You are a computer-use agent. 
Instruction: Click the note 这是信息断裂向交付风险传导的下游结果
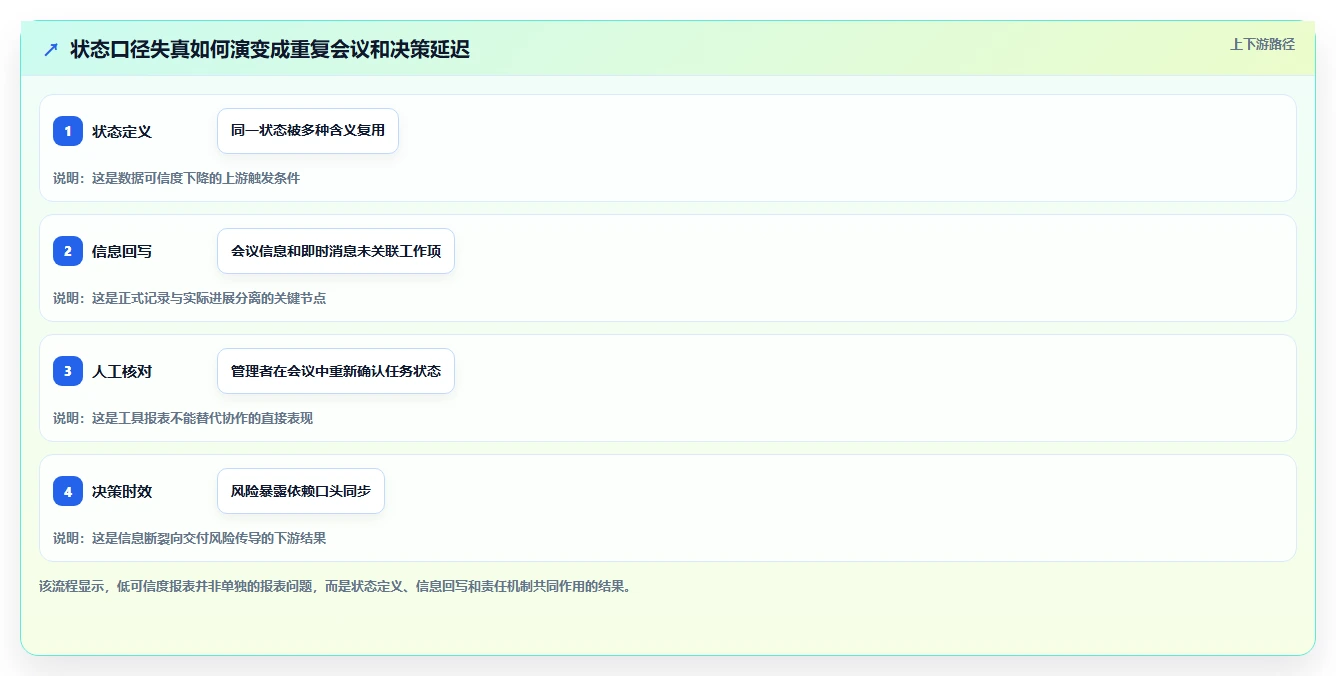point(190,538)
